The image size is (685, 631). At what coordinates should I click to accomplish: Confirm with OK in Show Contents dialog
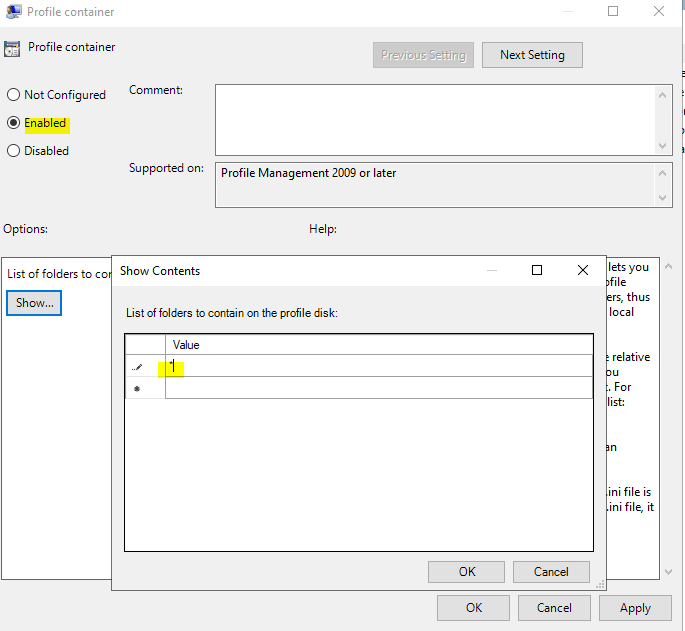tap(467, 572)
